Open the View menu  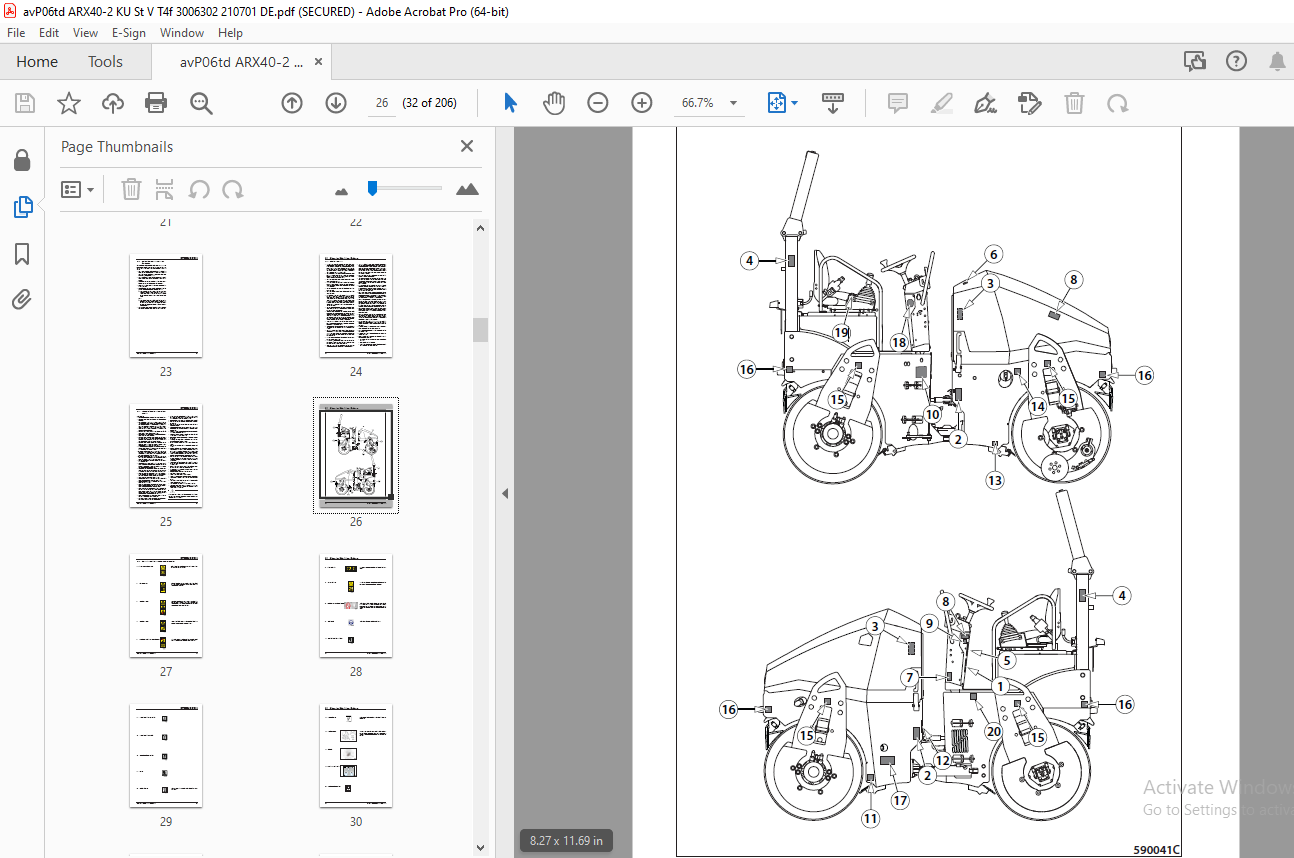point(85,32)
